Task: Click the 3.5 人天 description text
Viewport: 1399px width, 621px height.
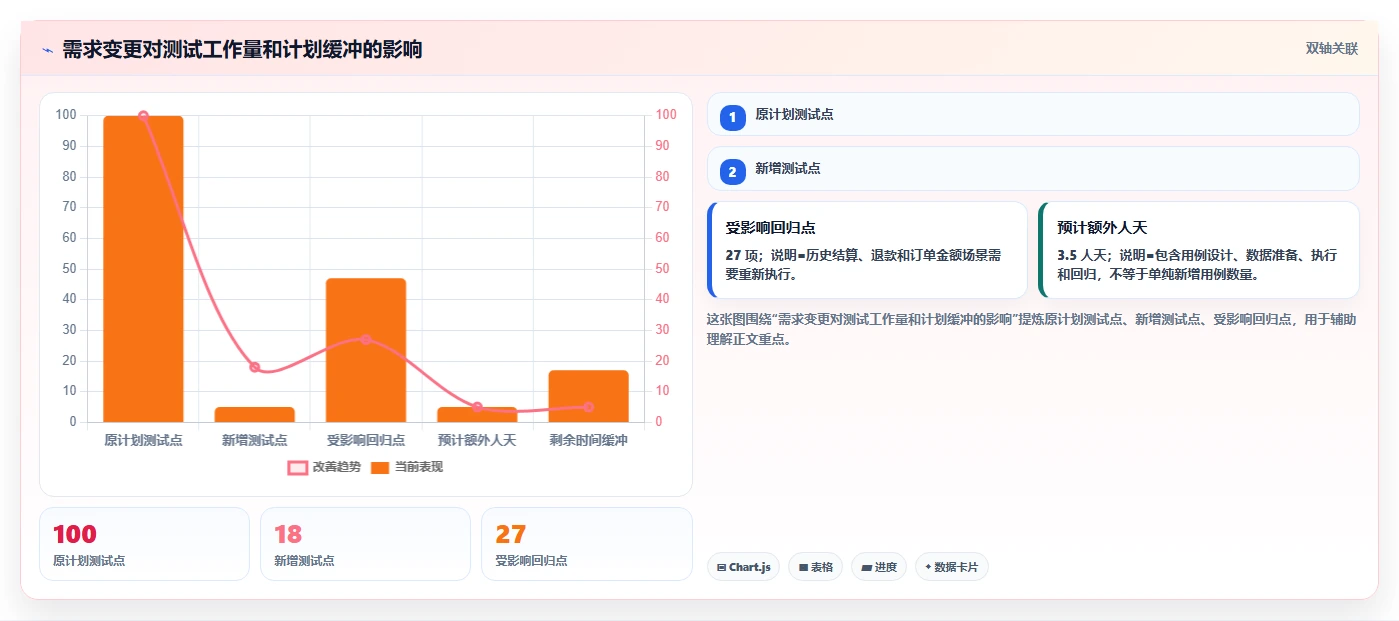Action: click(x=1197, y=264)
